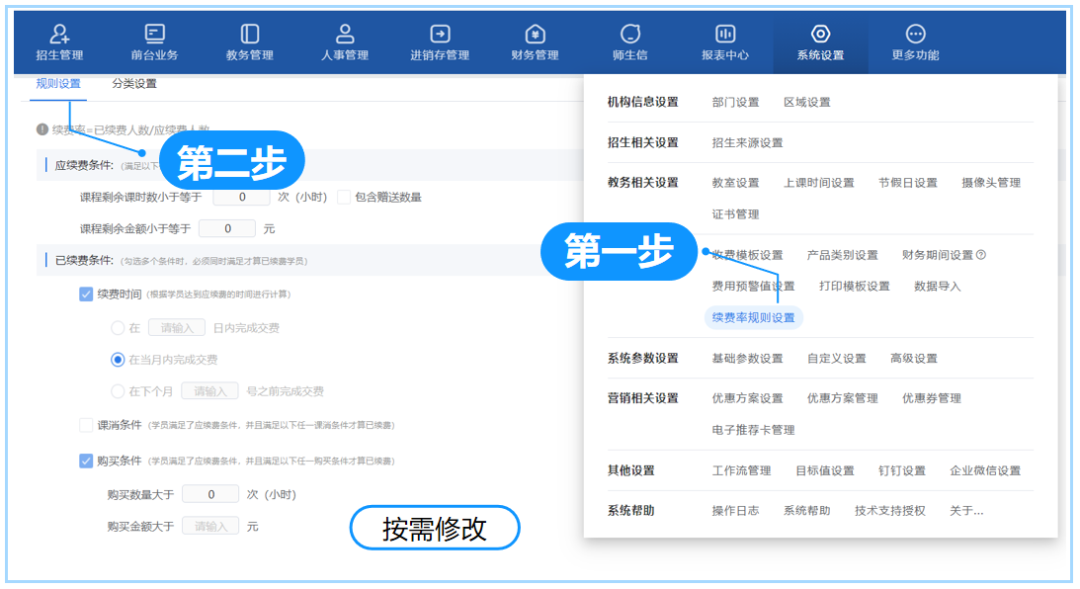Open 优惠券管理 from the settings menu
This screenshot has height=589, width=1080.
tap(931, 398)
